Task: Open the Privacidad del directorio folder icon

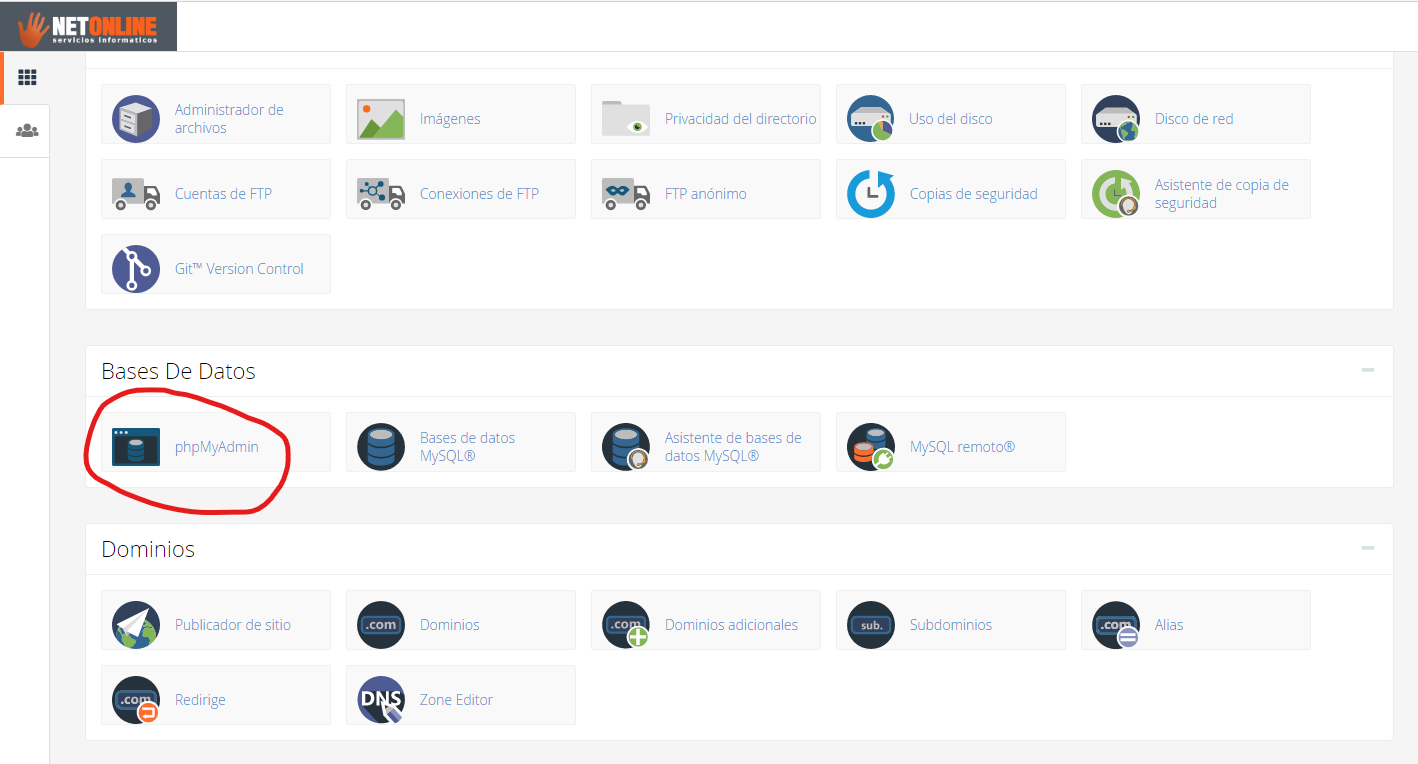Action: pos(626,119)
